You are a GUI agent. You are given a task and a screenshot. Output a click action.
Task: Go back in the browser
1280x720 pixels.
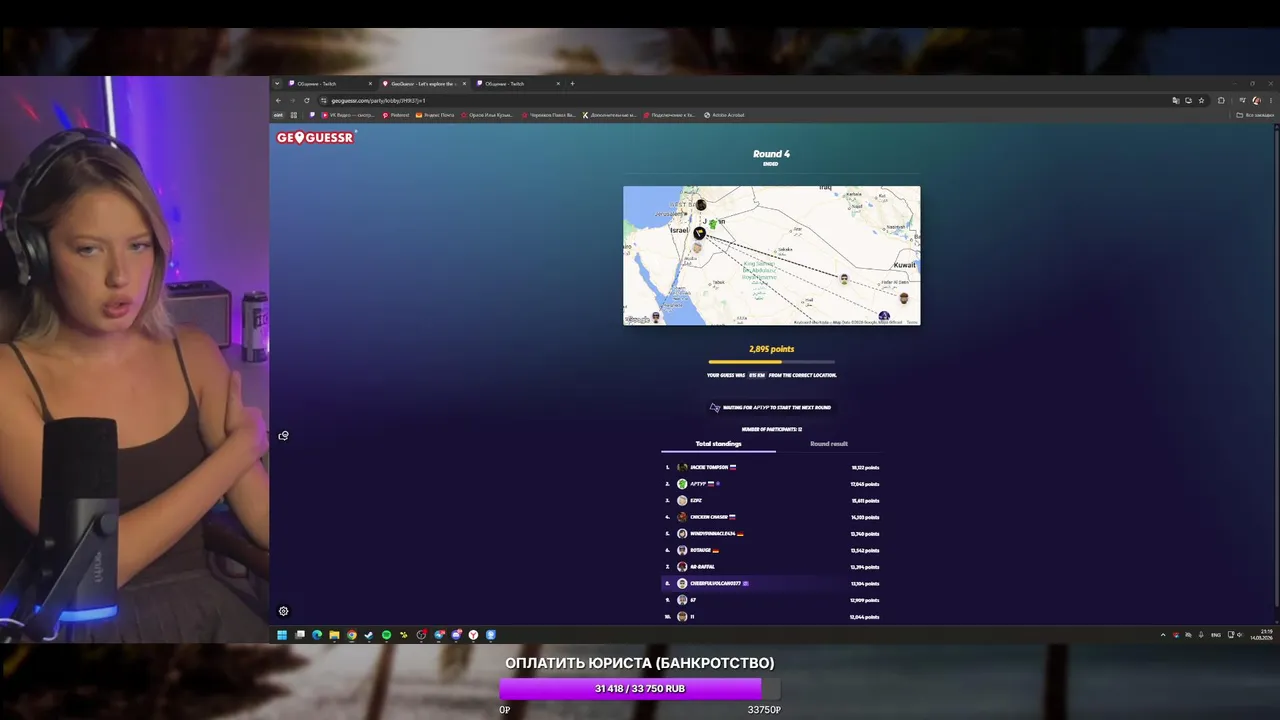point(279,100)
